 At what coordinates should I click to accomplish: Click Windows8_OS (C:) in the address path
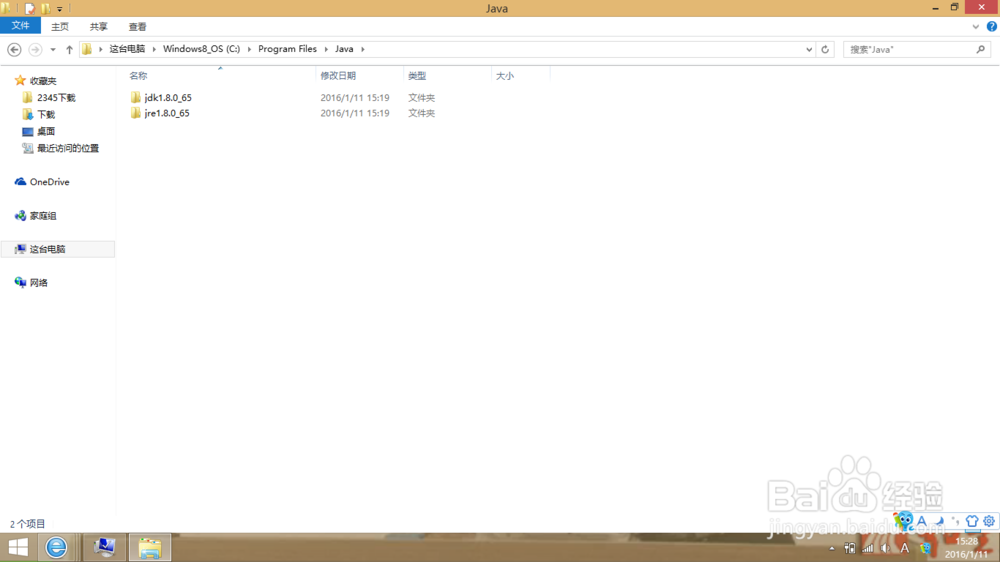click(x=201, y=49)
